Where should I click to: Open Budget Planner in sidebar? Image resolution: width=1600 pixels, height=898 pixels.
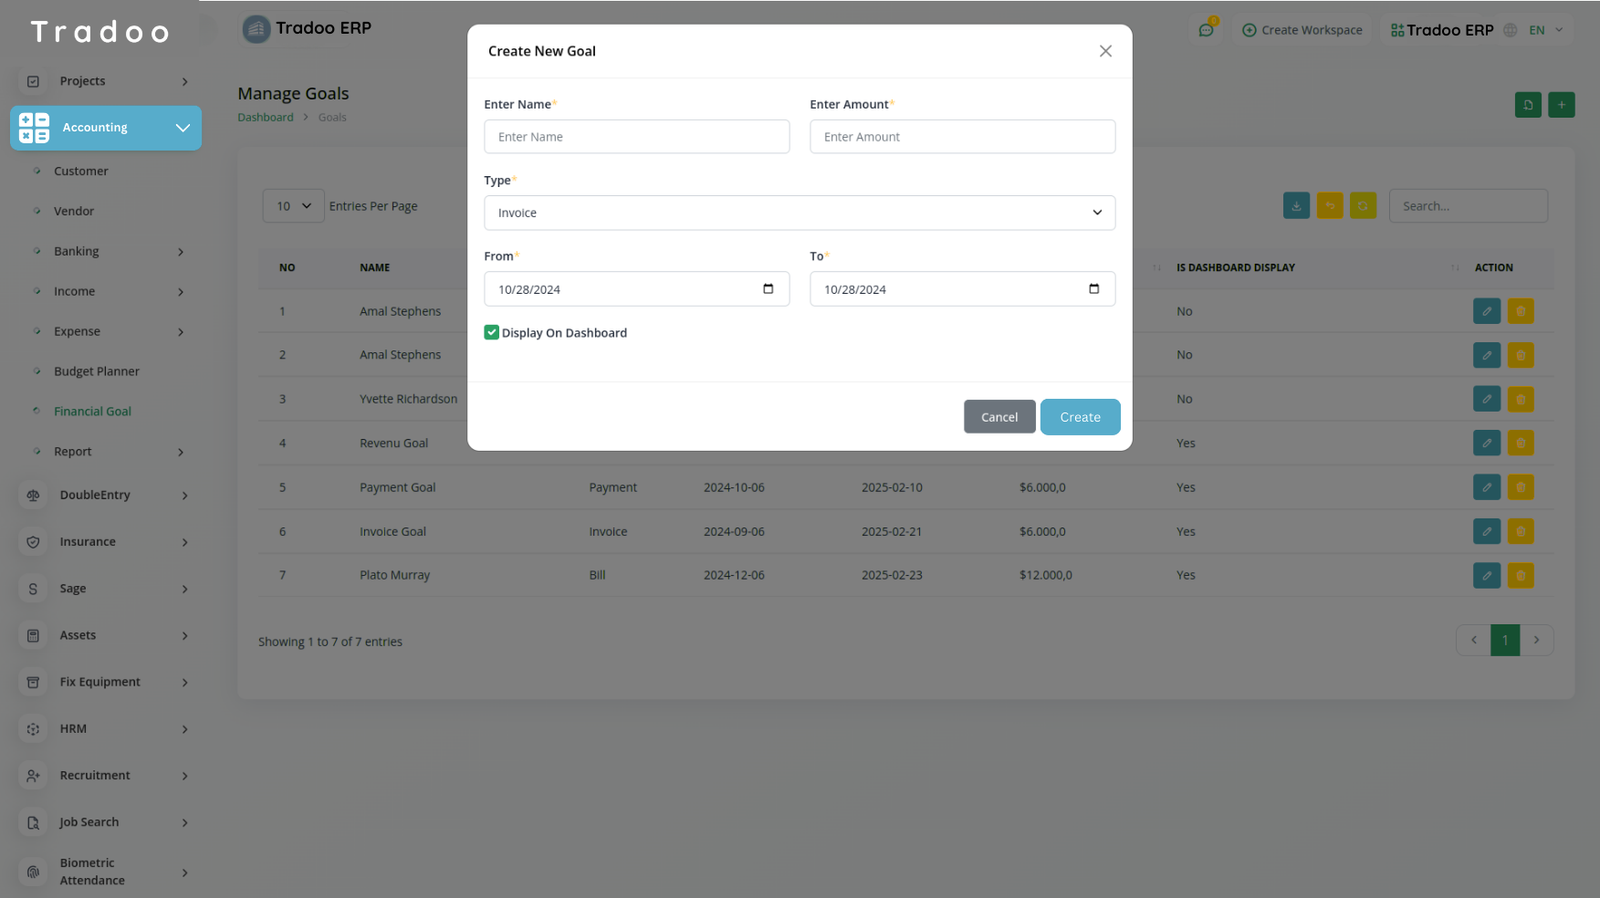pos(96,372)
